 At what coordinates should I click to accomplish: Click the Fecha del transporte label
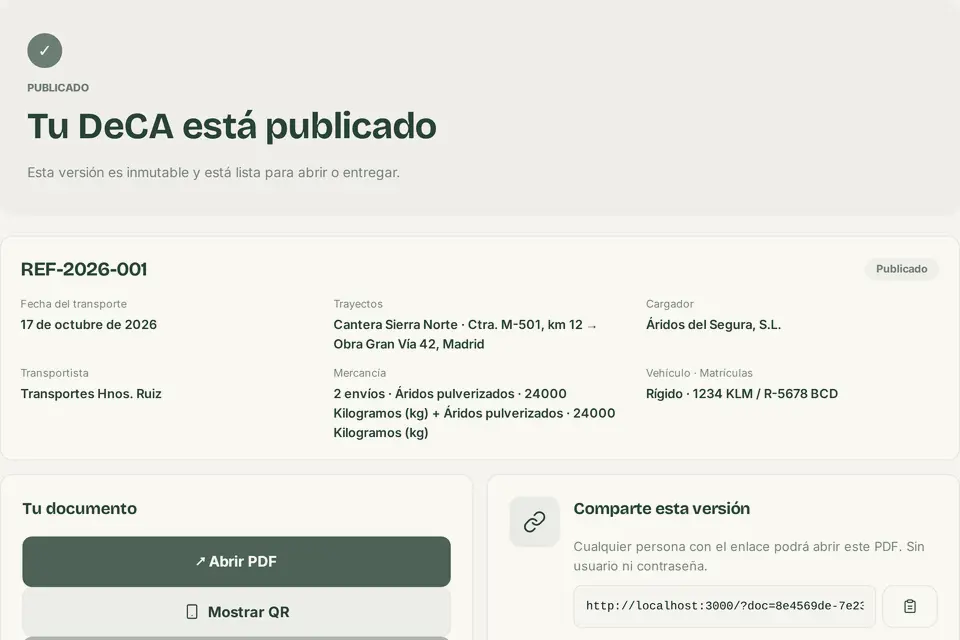pos(73,304)
